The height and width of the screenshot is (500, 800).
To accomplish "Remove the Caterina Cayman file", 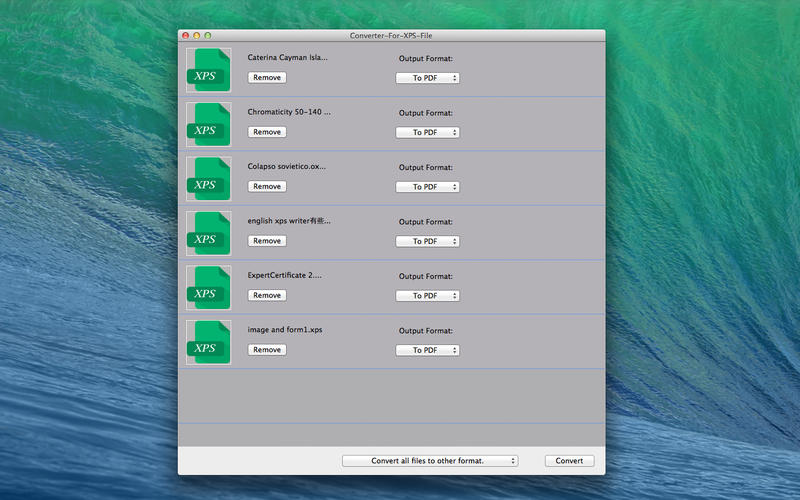I will [267, 78].
